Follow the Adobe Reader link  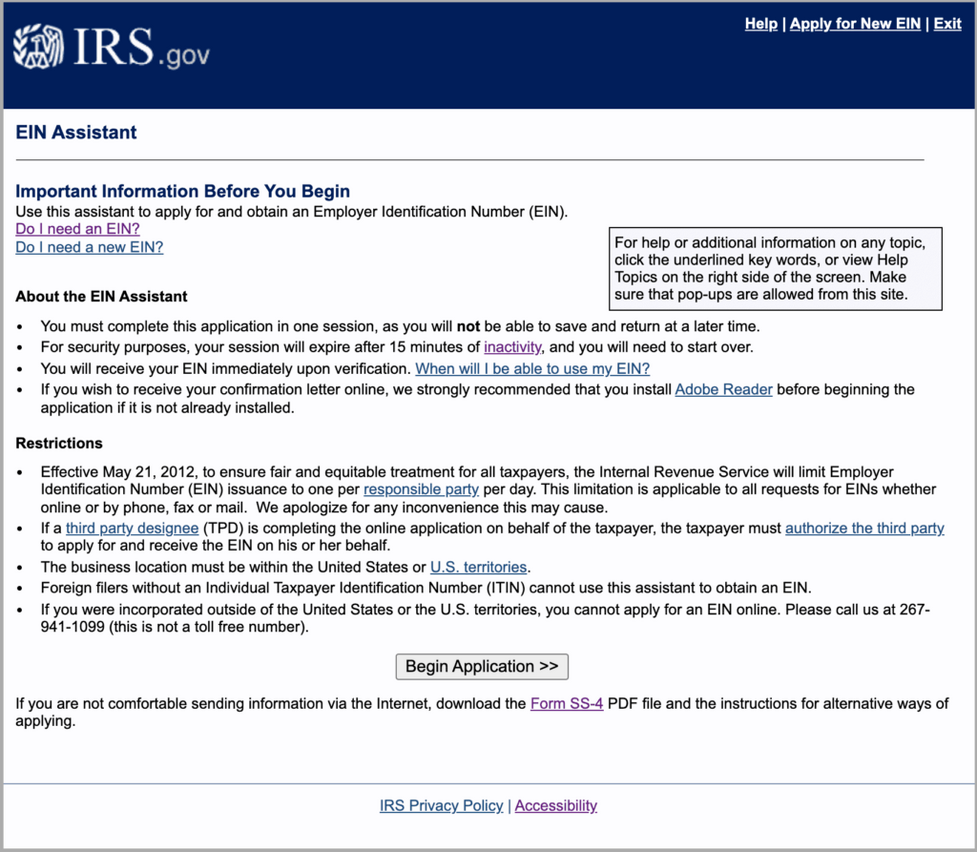723,389
